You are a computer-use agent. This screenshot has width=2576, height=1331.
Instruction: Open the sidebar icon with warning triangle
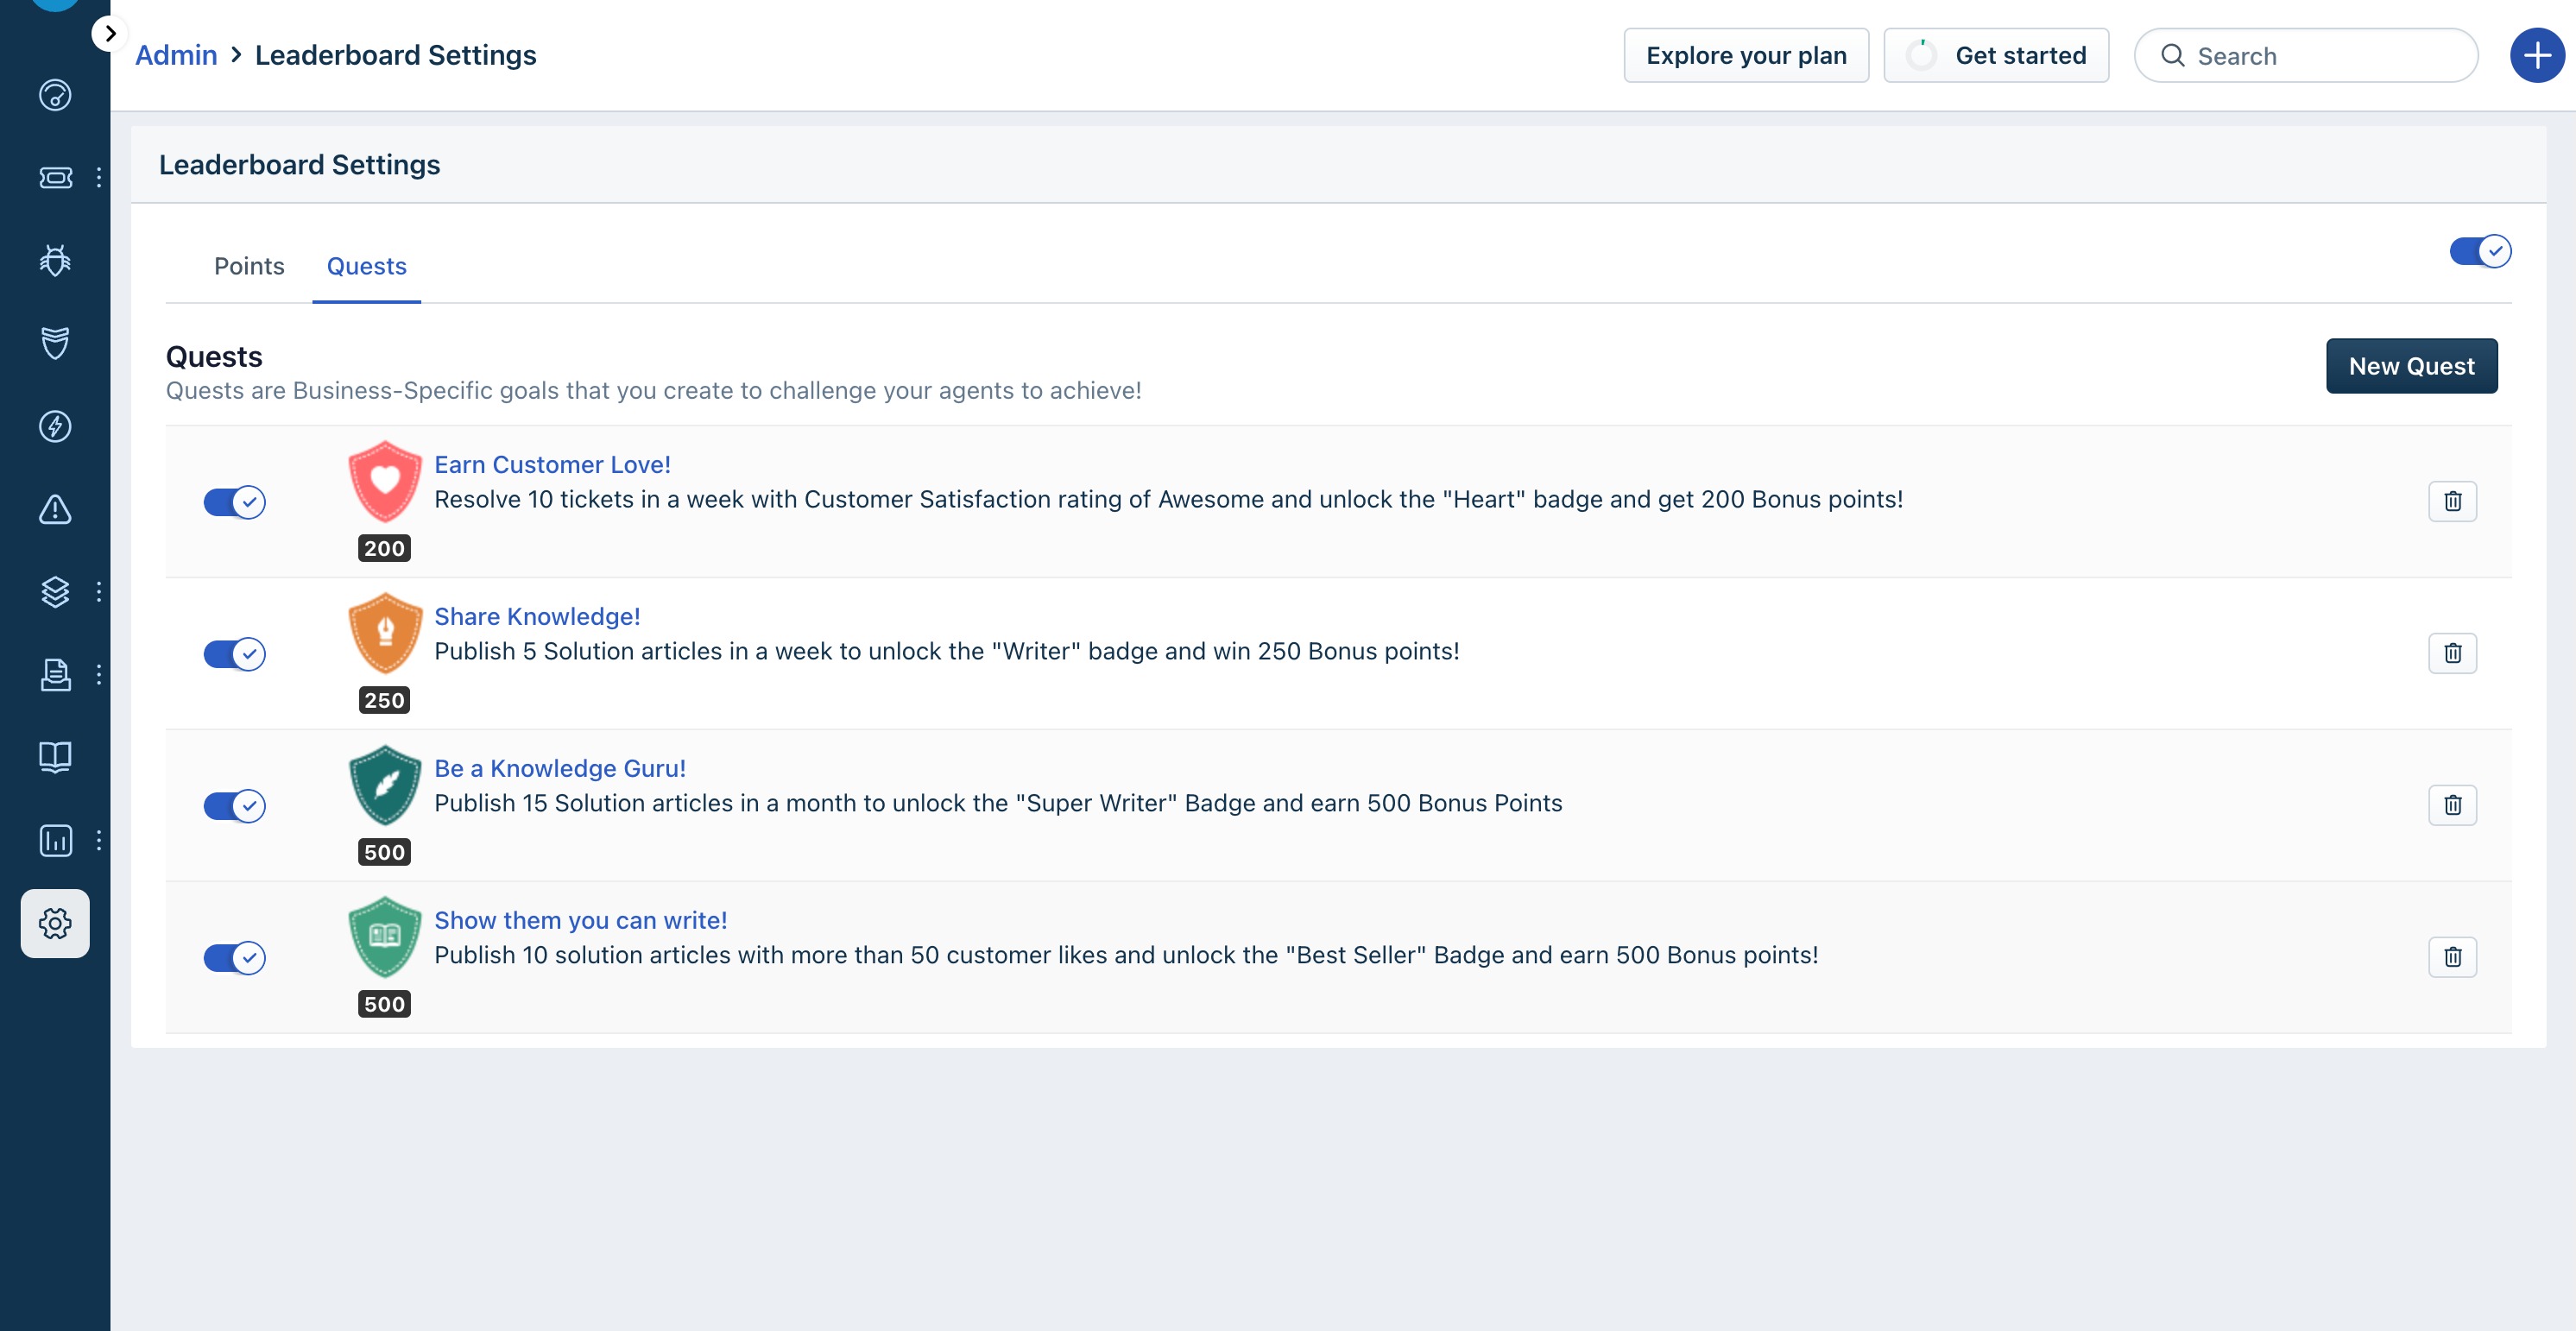tap(55, 509)
